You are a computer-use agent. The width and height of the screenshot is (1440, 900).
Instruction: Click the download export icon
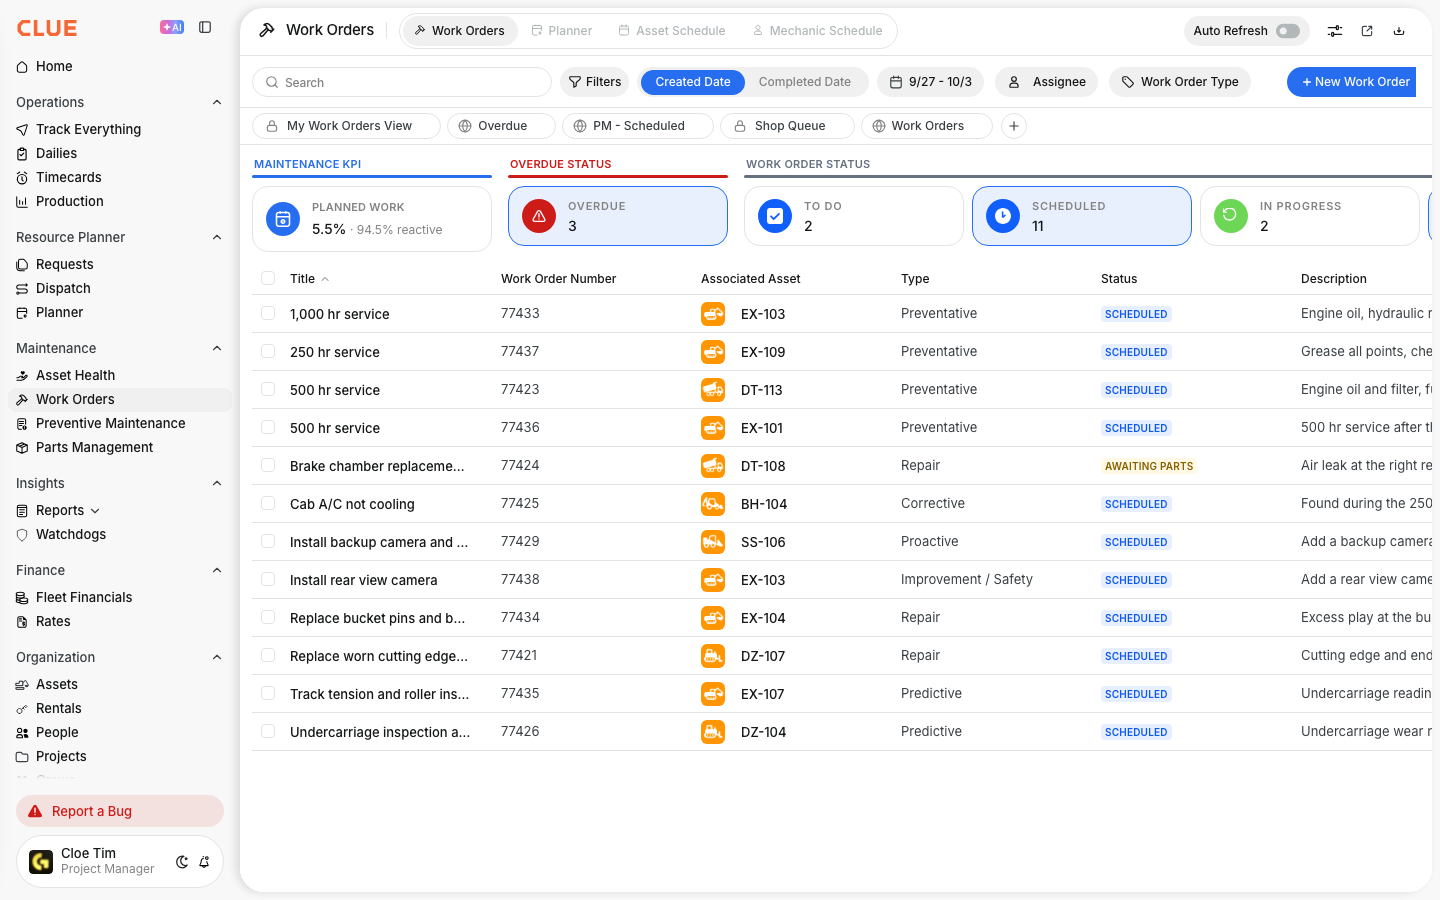click(x=1399, y=31)
